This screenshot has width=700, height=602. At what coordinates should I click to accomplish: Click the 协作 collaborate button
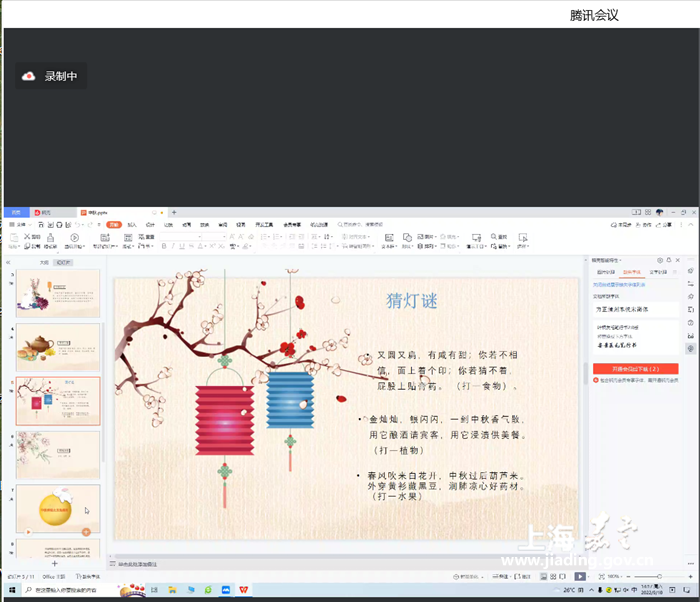coord(644,225)
